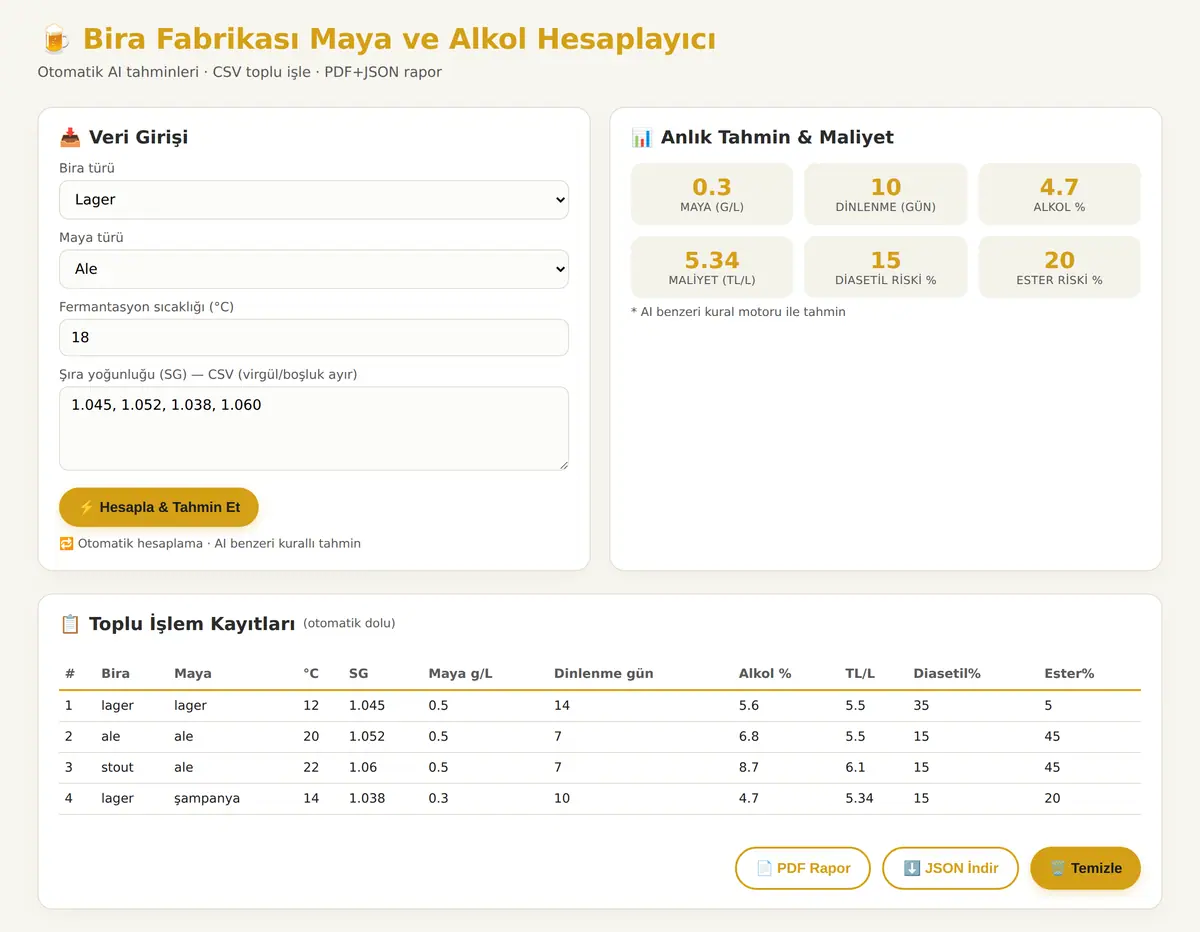Viewport: 1200px width, 932px height.
Task: Click the chart icon beside Anlık Tahmin
Action: pos(642,137)
